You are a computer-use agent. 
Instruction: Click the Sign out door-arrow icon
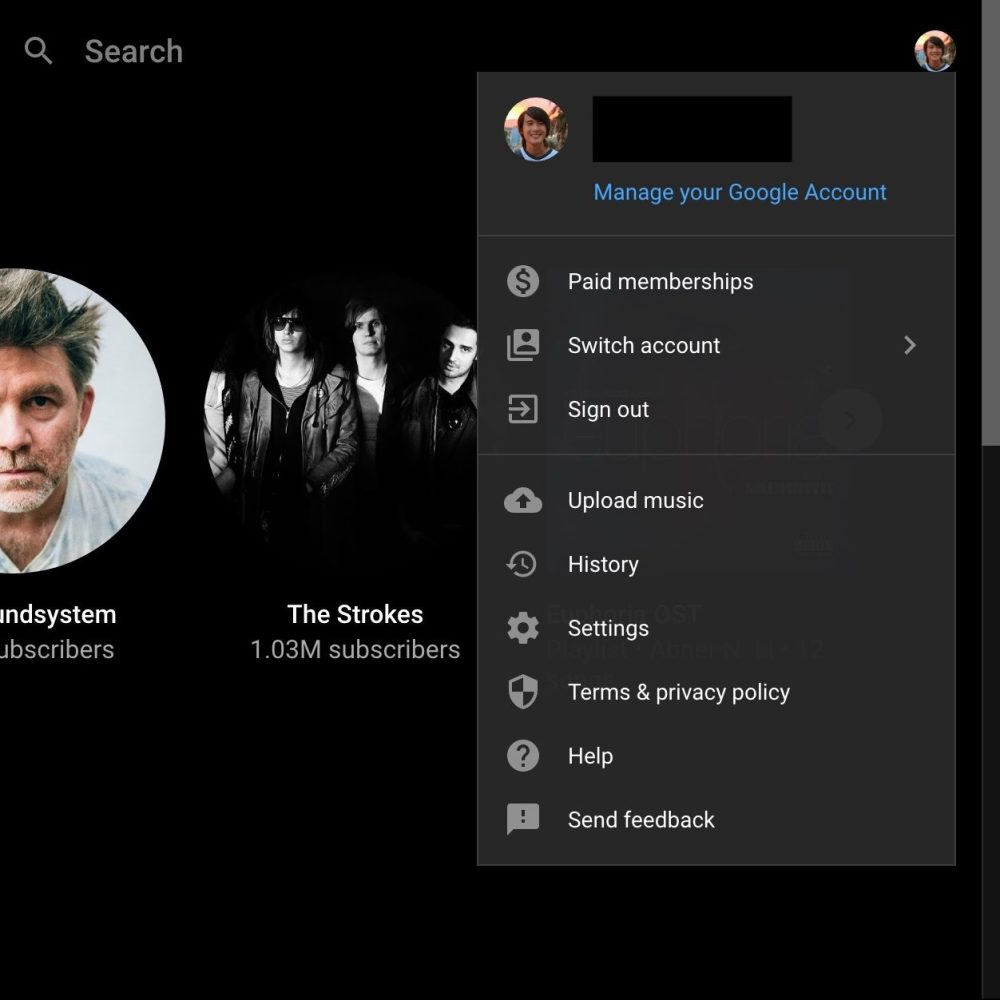pyautogui.click(x=523, y=409)
